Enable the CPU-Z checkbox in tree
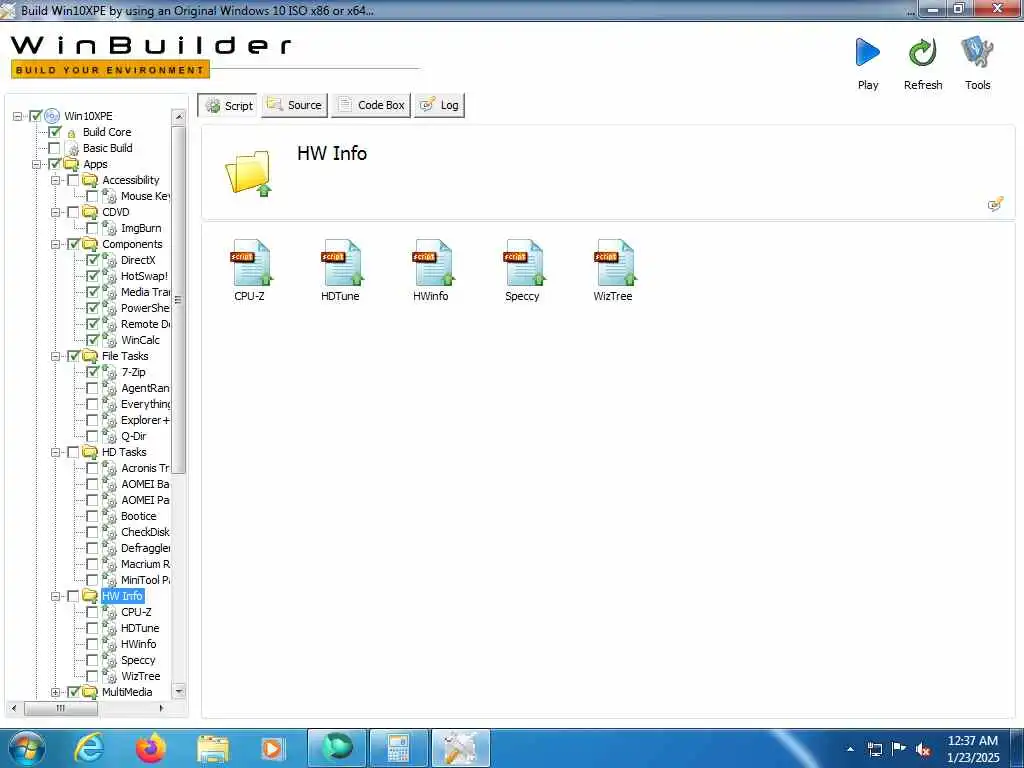 coord(93,612)
